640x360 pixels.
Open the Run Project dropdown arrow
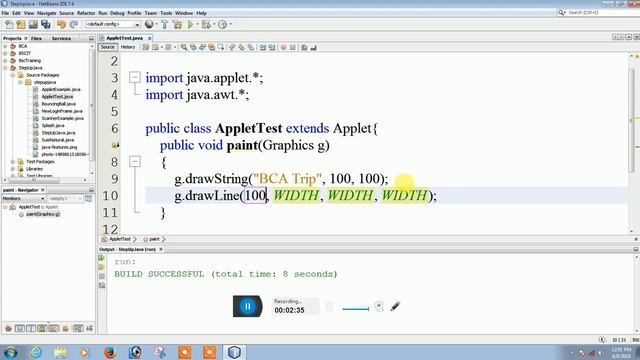click(198, 24)
